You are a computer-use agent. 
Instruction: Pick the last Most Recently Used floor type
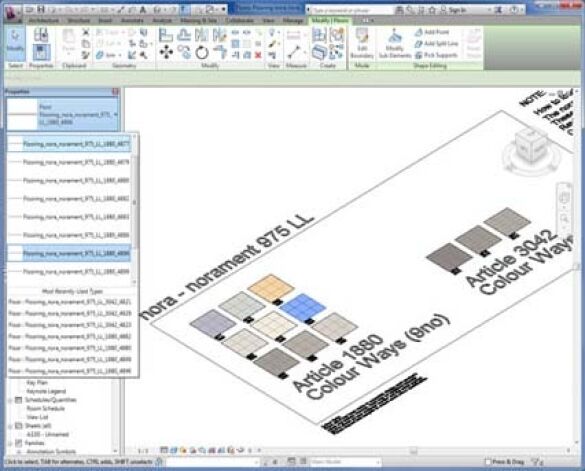pyautogui.click(x=70, y=371)
